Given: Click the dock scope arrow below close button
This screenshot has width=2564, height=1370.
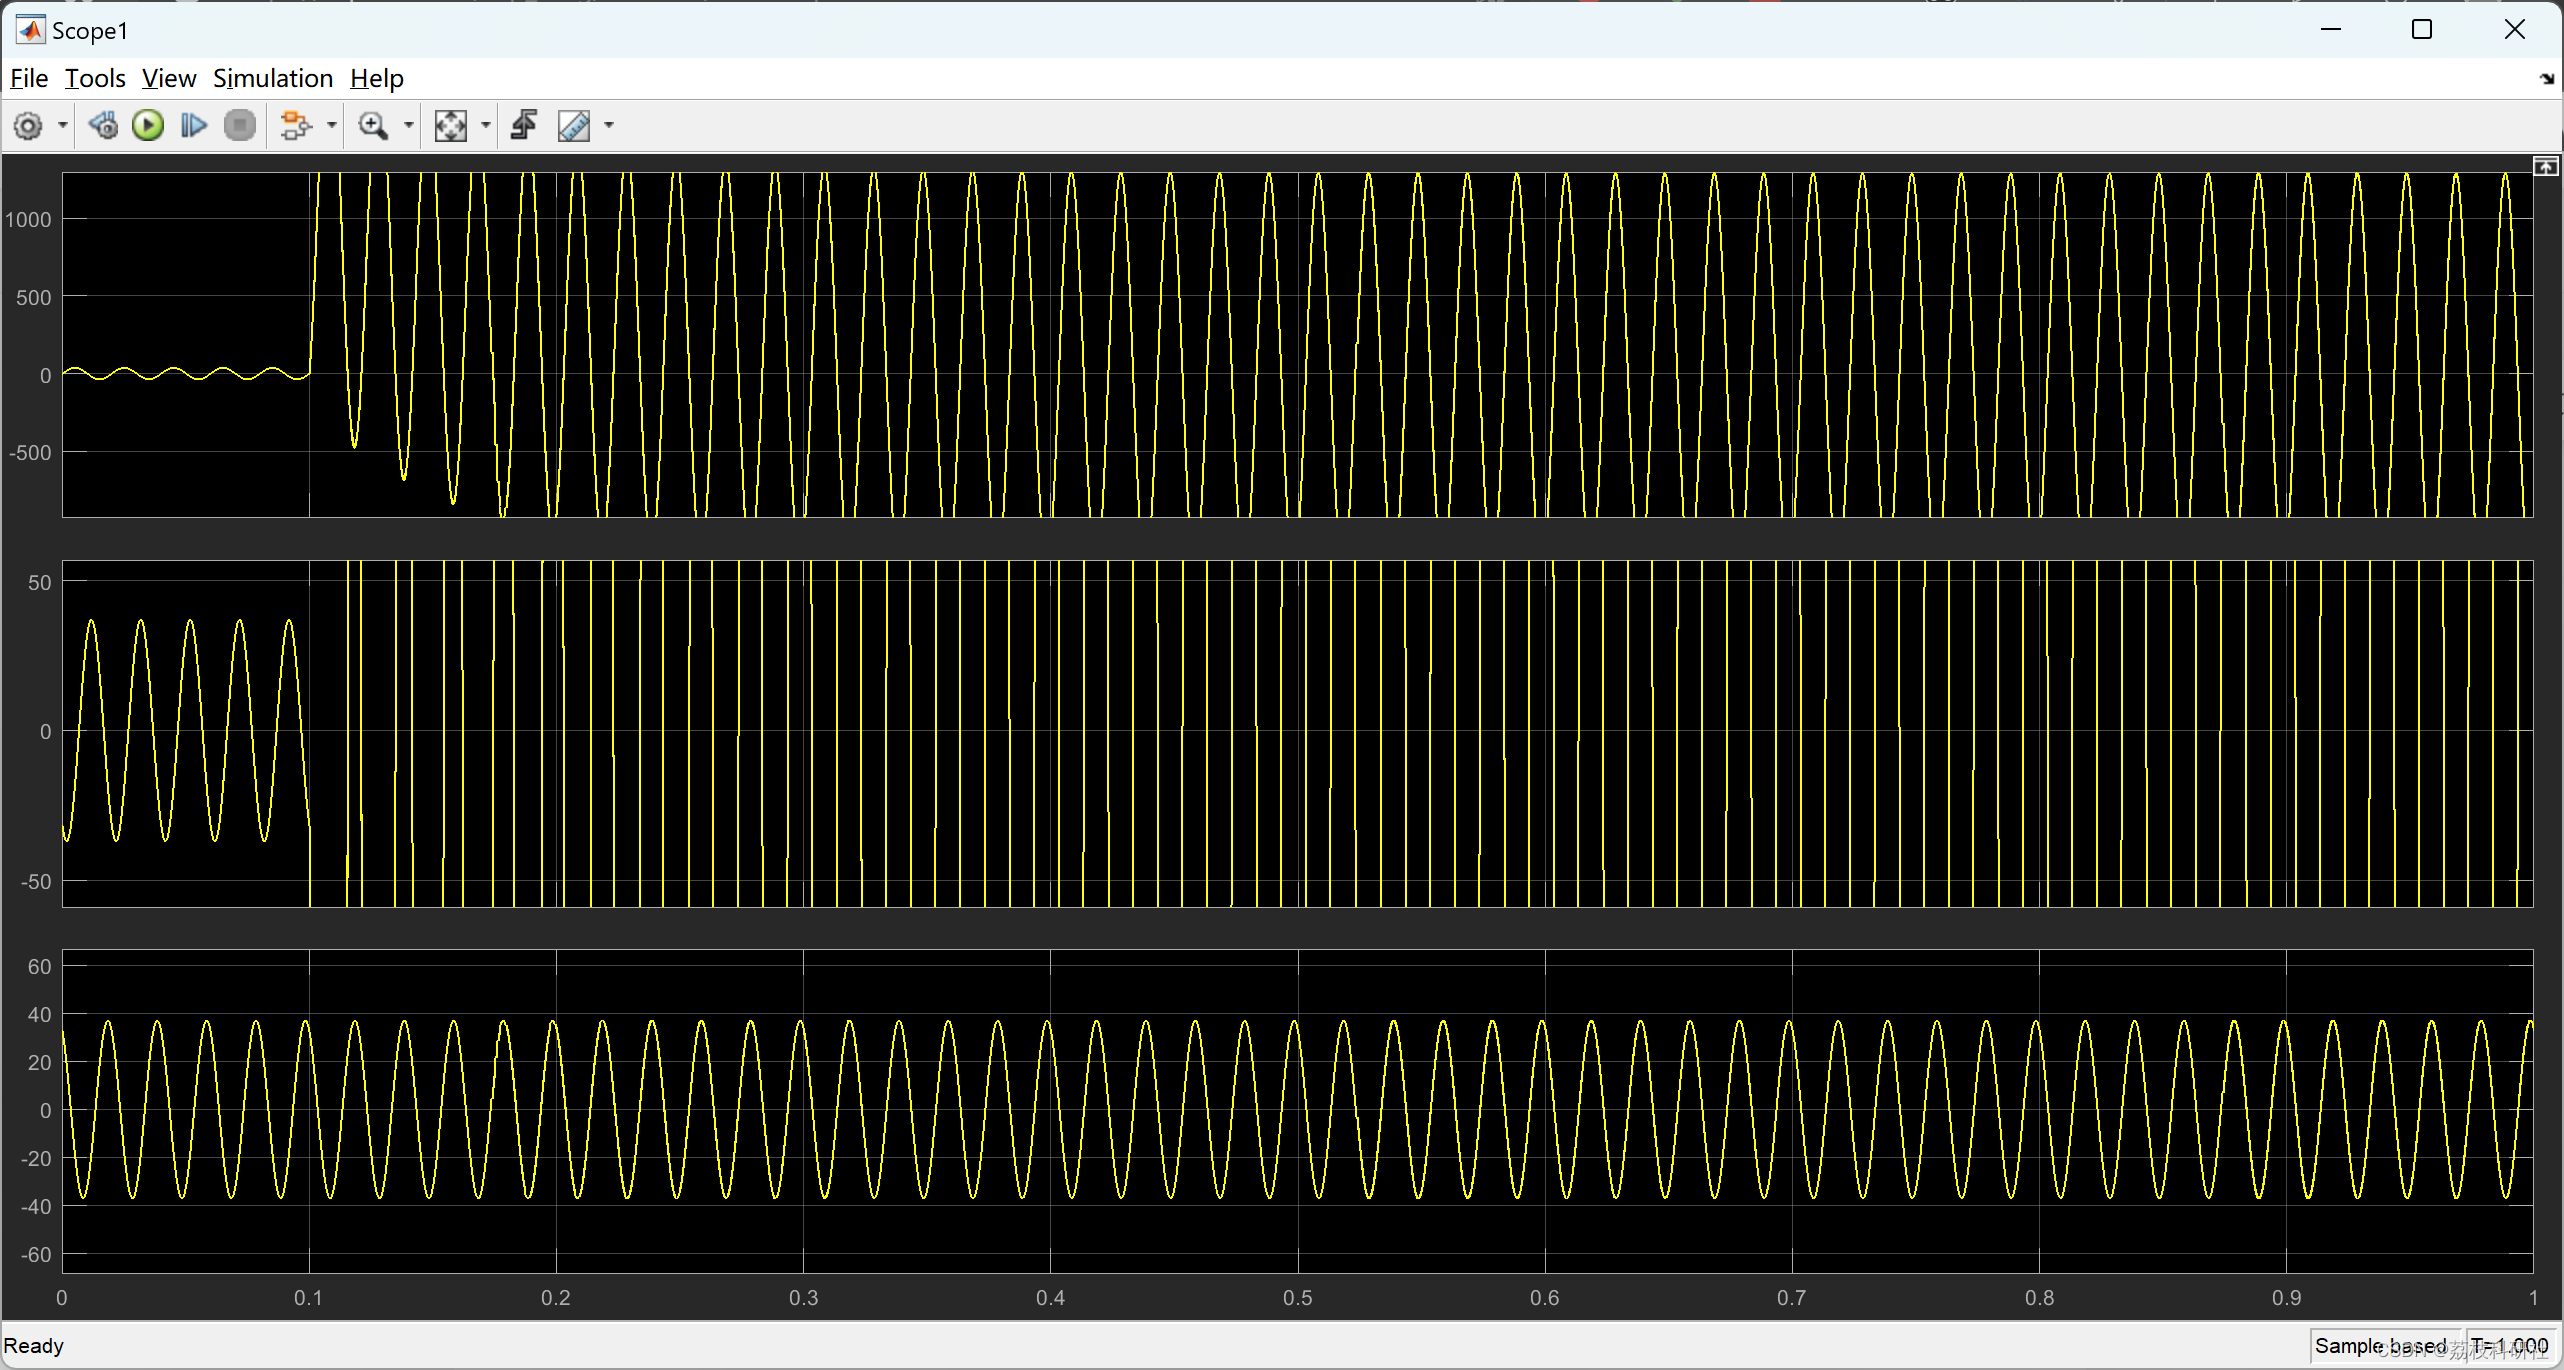Looking at the screenshot, I should [2546, 79].
